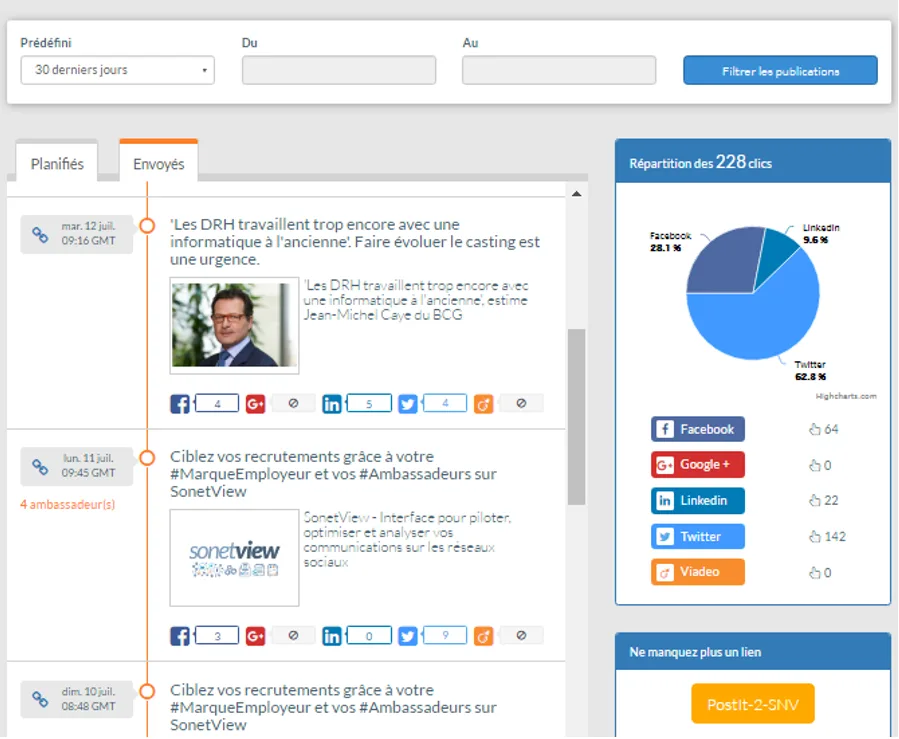Click Twitter count 4 in DRH post
Image resolution: width=899 pixels, height=739 pixels.
tap(445, 403)
